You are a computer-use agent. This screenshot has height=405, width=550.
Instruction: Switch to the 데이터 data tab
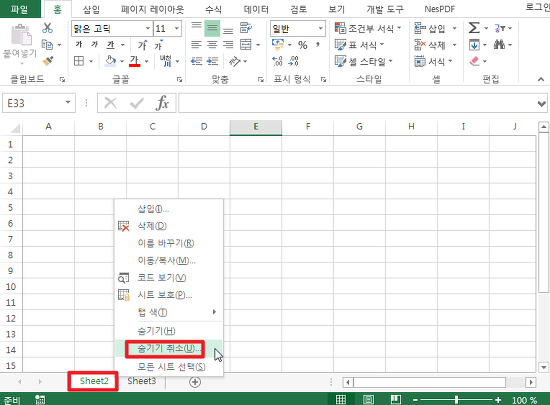[x=256, y=9]
